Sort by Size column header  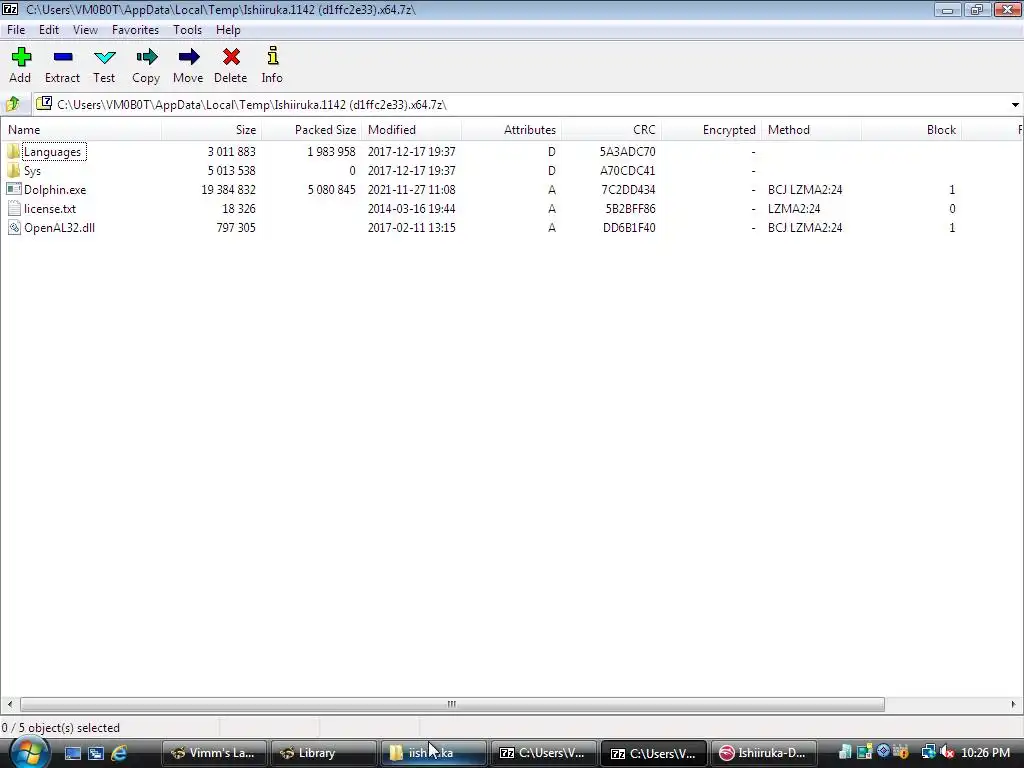coord(212,129)
